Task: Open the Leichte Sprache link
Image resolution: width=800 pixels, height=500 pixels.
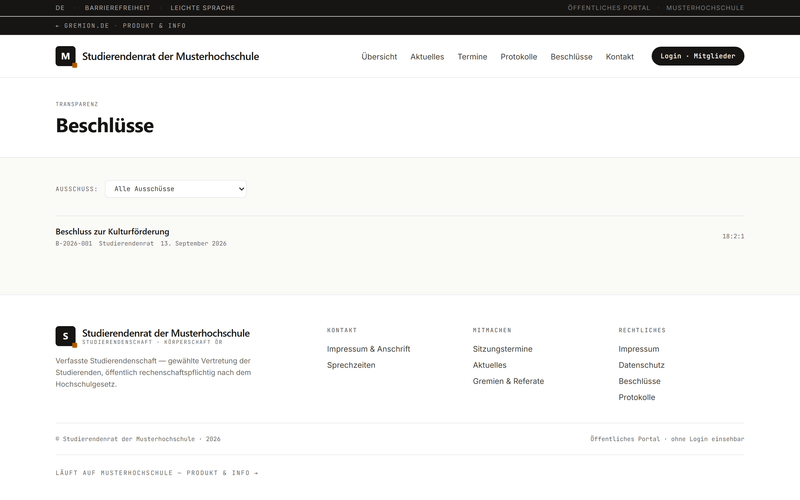Action: pyautogui.click(x=203, y=8)
